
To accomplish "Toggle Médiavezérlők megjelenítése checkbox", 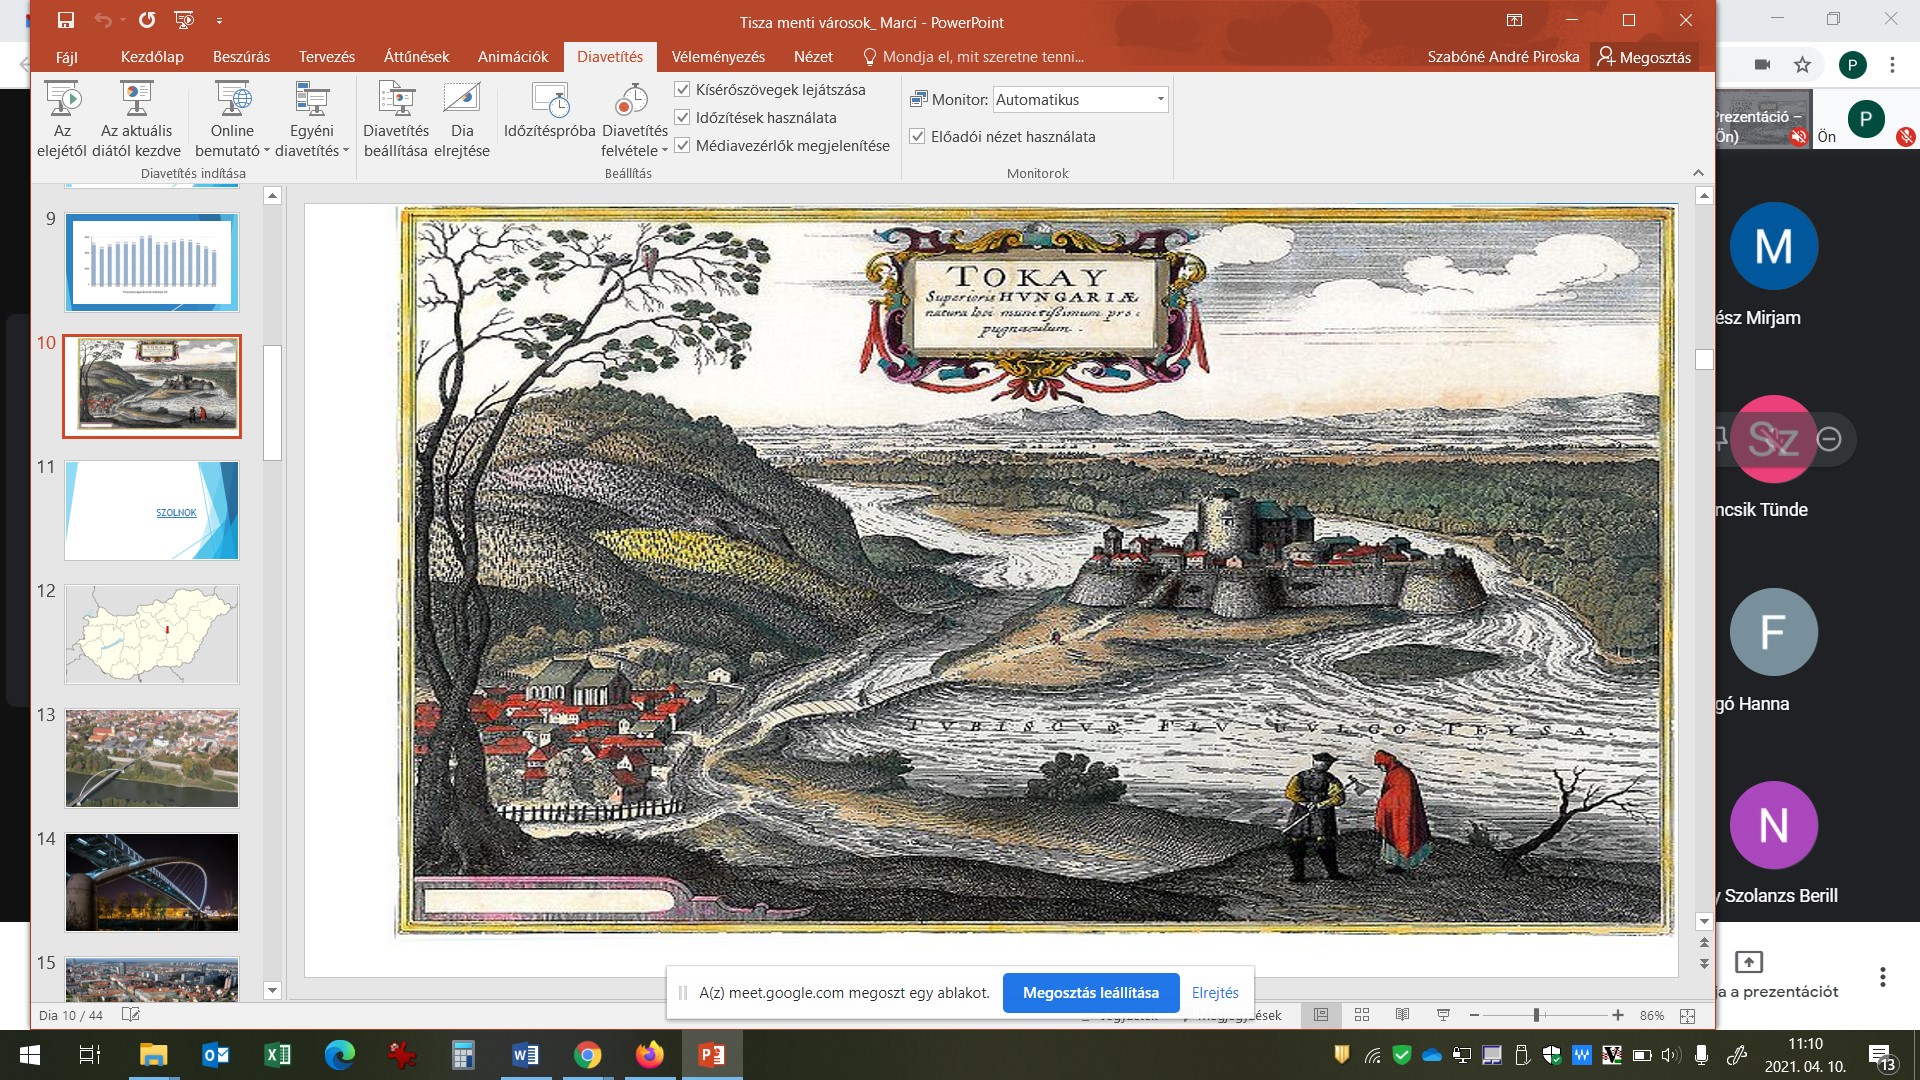I will [x=683, y=145].
